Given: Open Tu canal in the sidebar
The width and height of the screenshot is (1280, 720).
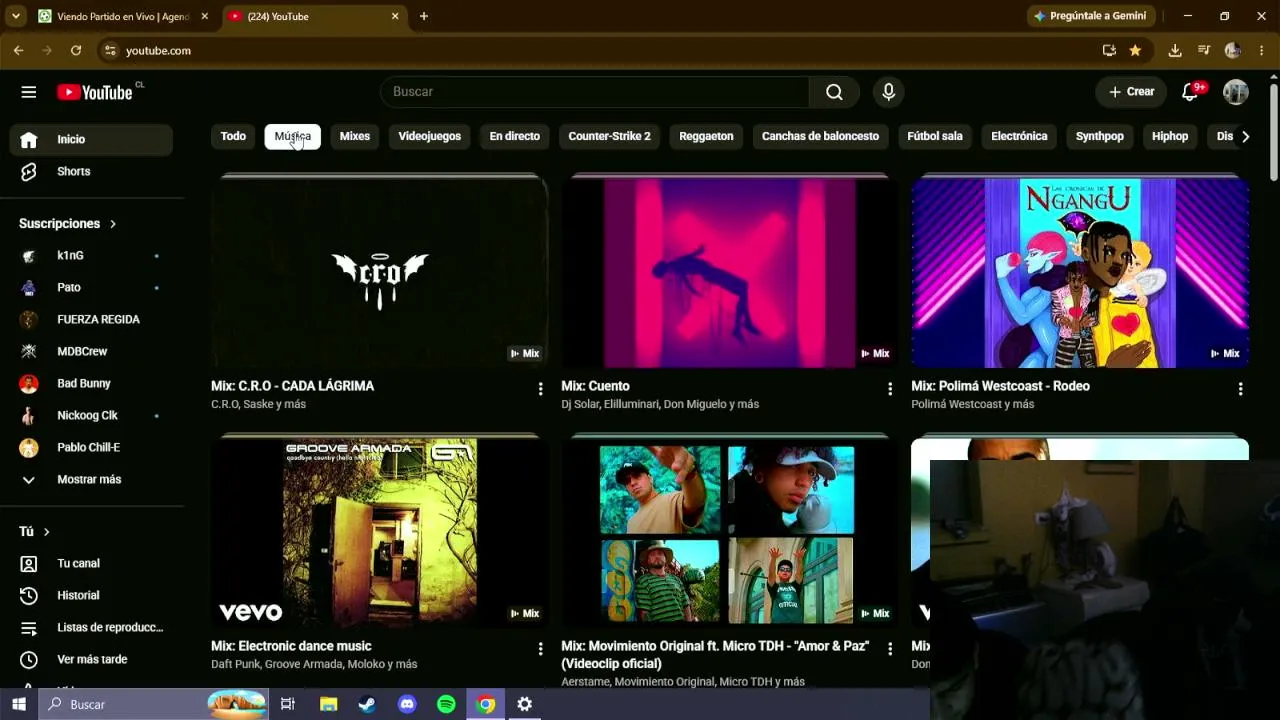Looking at the screenshot, I should click(x=92, y=563).
